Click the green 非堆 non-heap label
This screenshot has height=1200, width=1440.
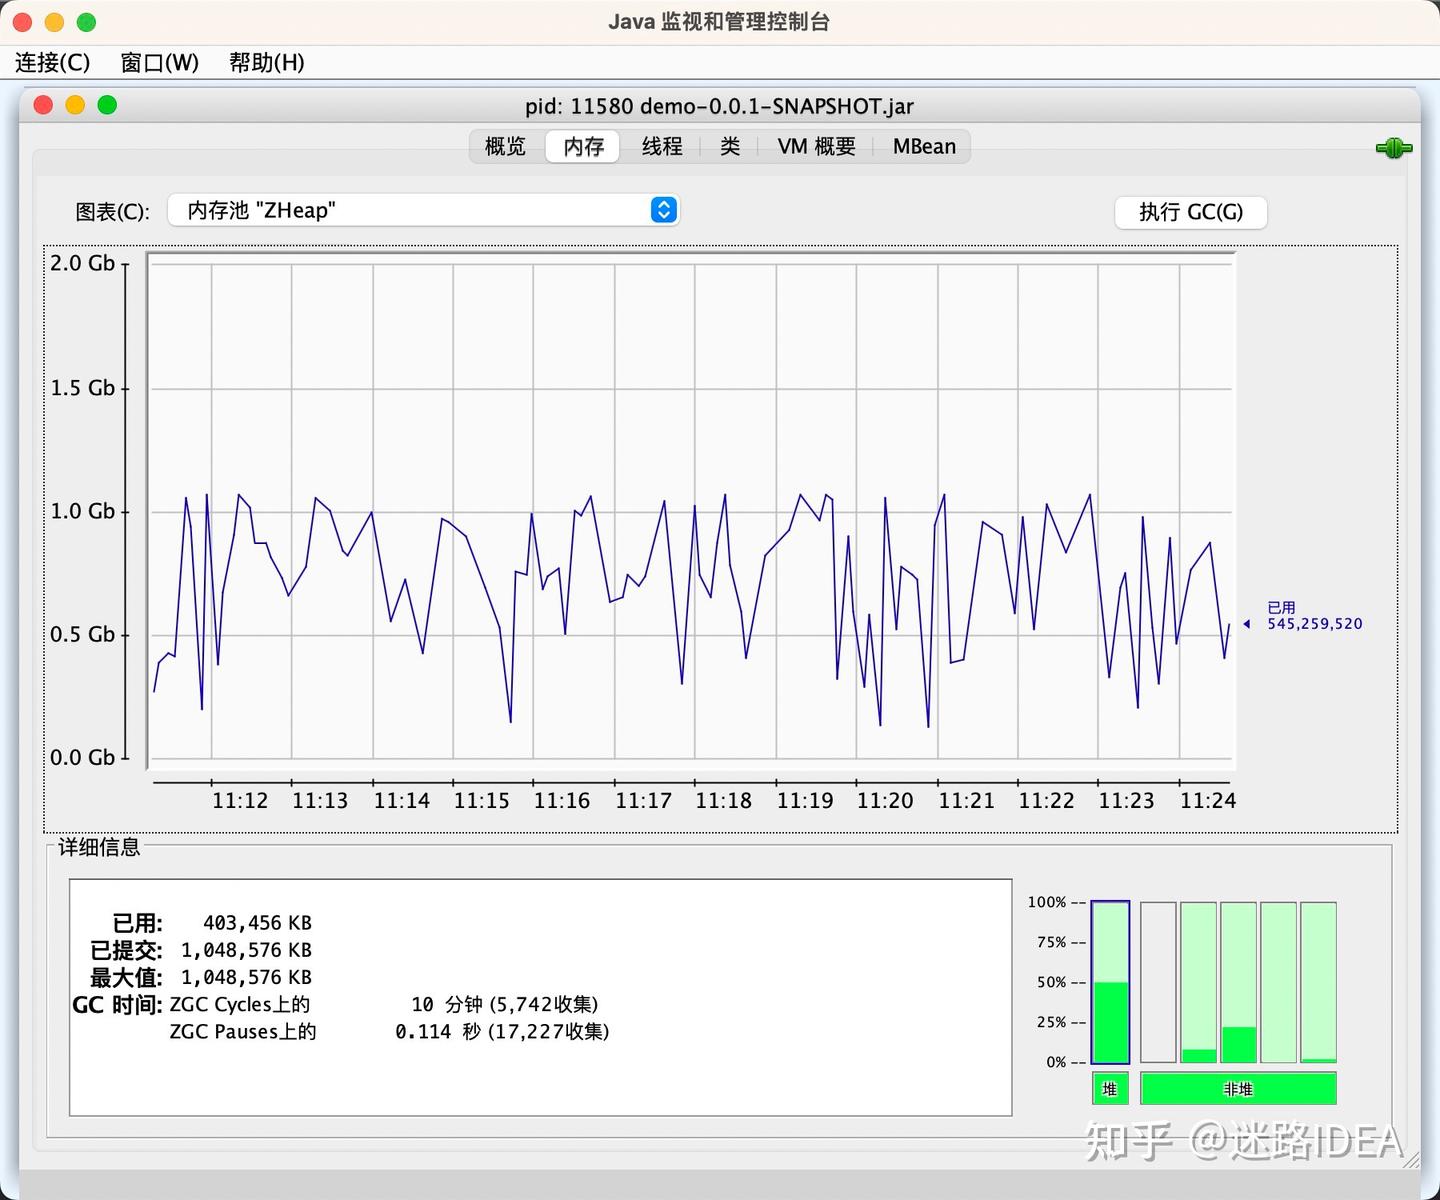(x=1238, y=1089)
